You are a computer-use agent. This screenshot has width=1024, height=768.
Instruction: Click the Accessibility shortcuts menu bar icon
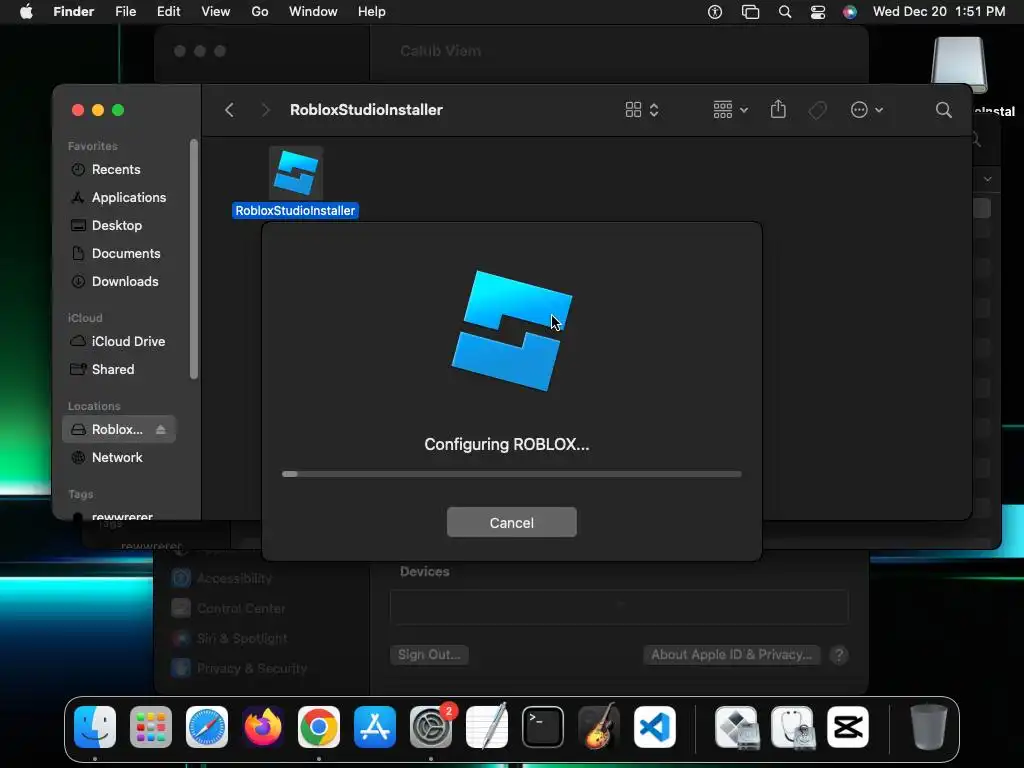(x=715, y=12)
